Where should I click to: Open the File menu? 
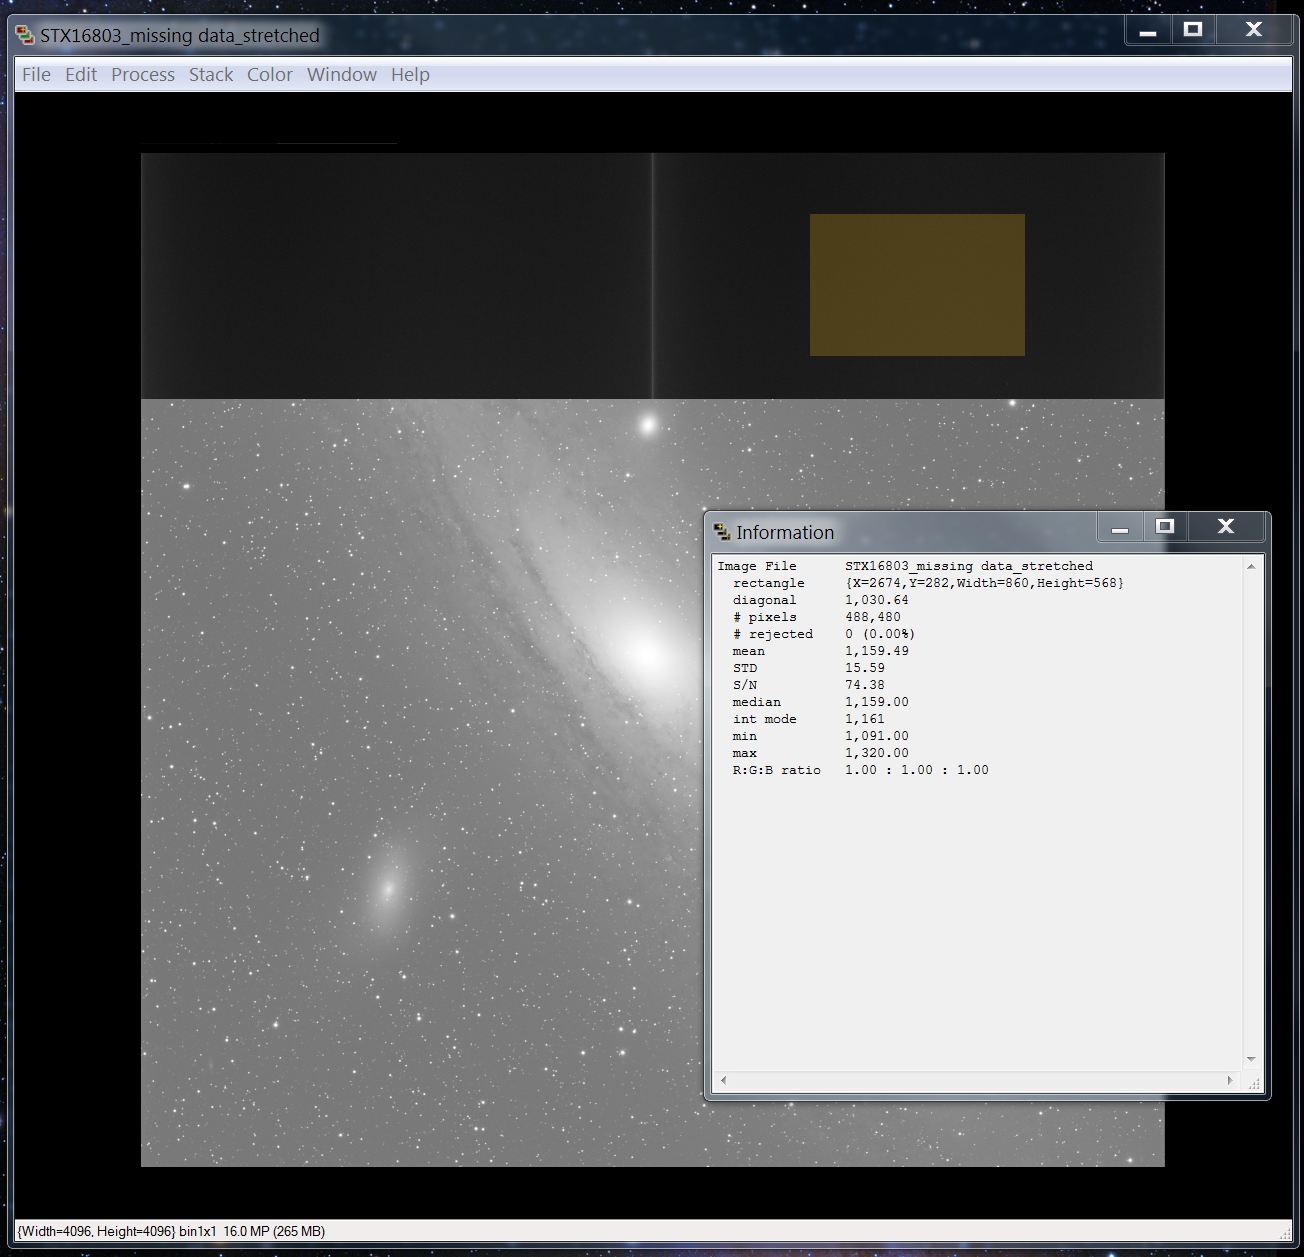36,75
